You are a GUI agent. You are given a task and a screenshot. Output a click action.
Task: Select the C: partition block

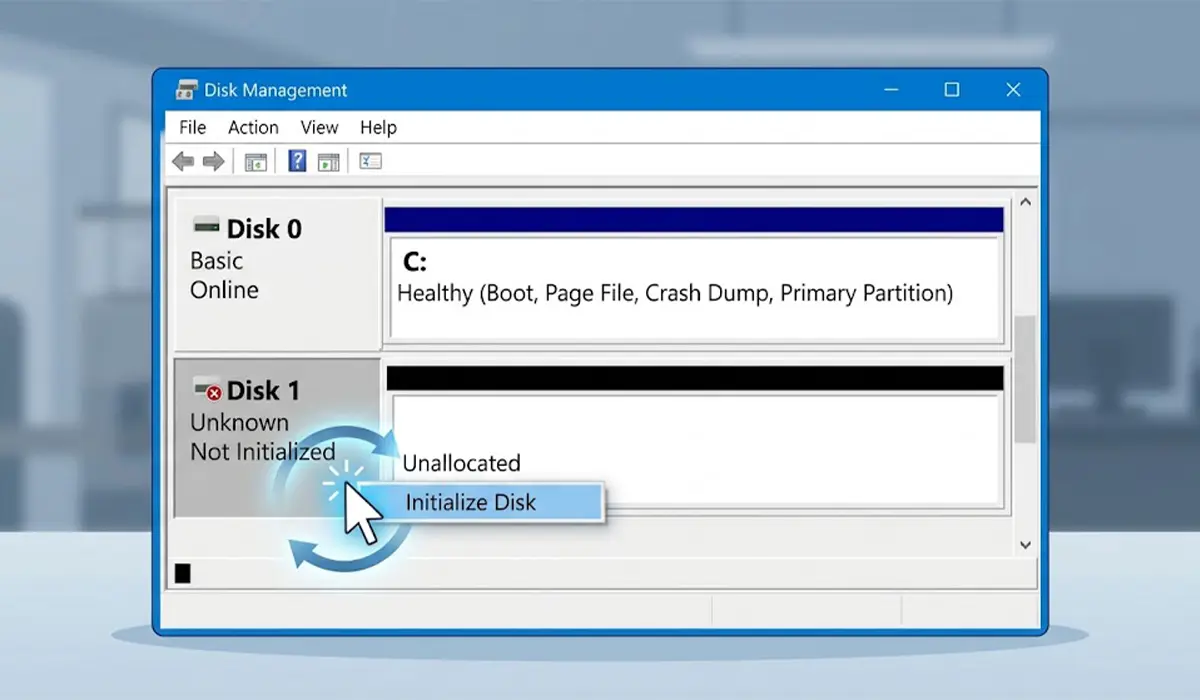pyautogui.click(x=694, y=288)
